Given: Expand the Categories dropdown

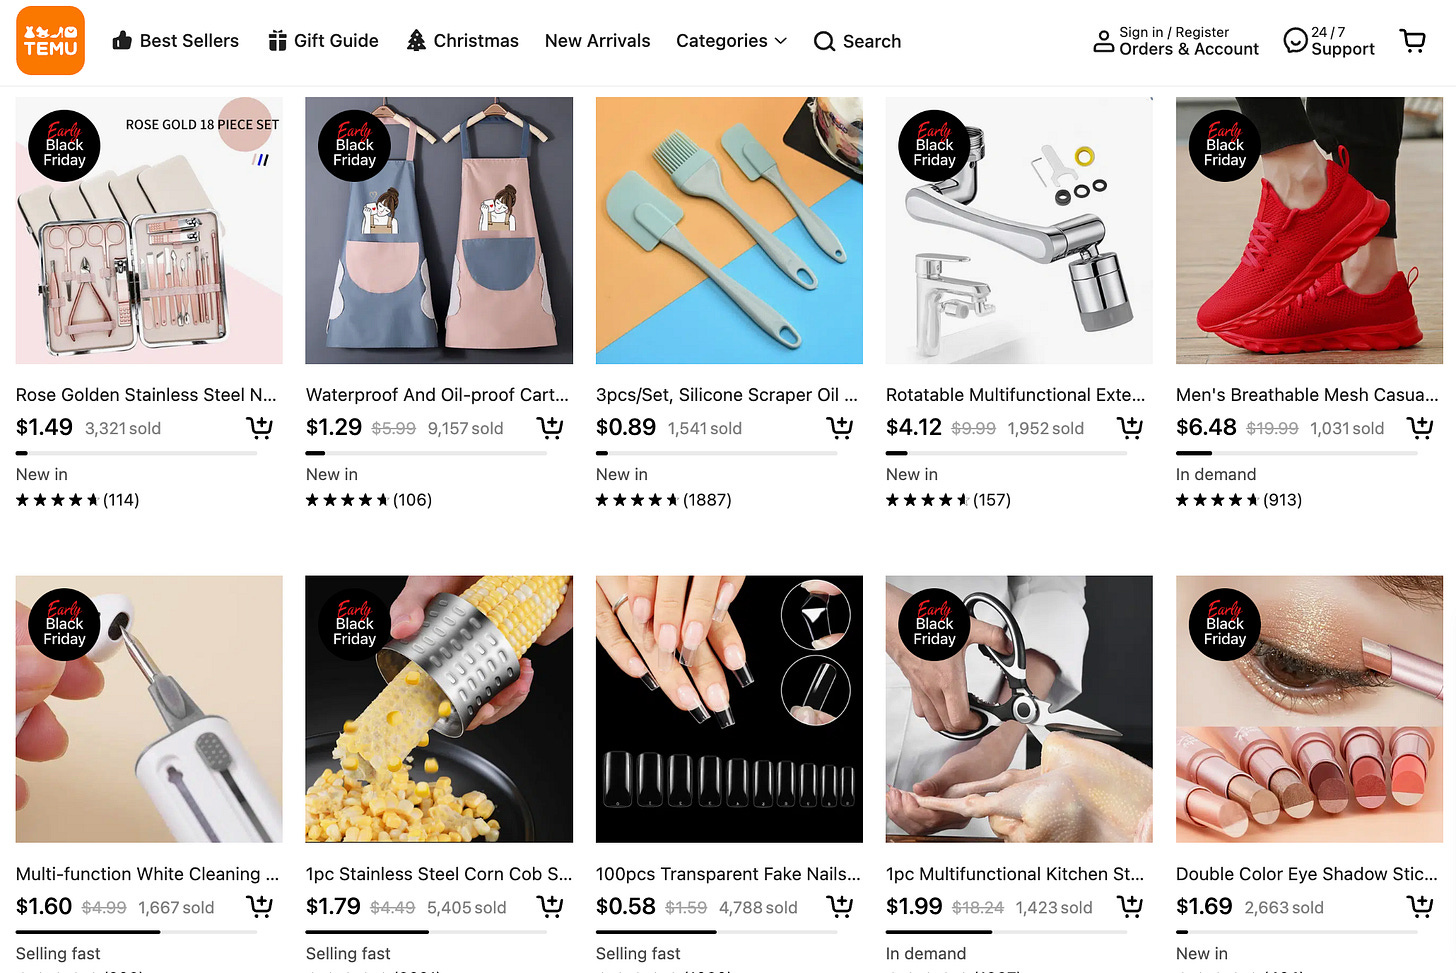Looking at the screenshot, I should 731,41.
